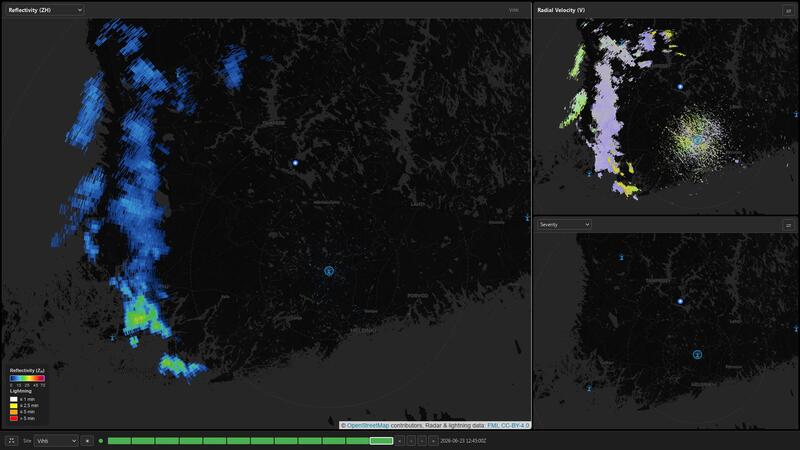This screenshot has width=800, height=450.
Task: Open the CC-BY-4.0 license link
Action: pos(515,426)
